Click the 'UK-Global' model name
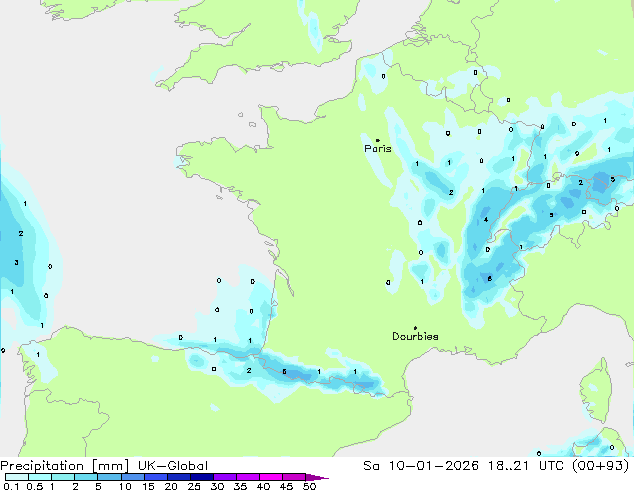The image size is (634, 490). tap(173, 466)
